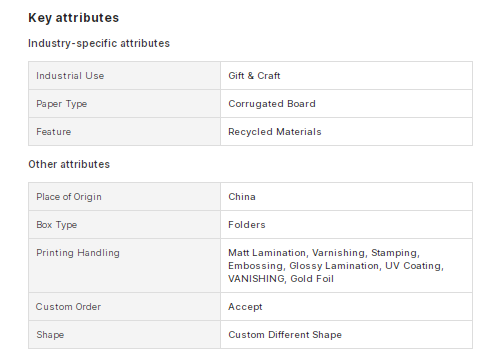The width and height of the screenshot is (501, 360).
Task: Select the Custom Different Shape value
Action: point(285,335)
